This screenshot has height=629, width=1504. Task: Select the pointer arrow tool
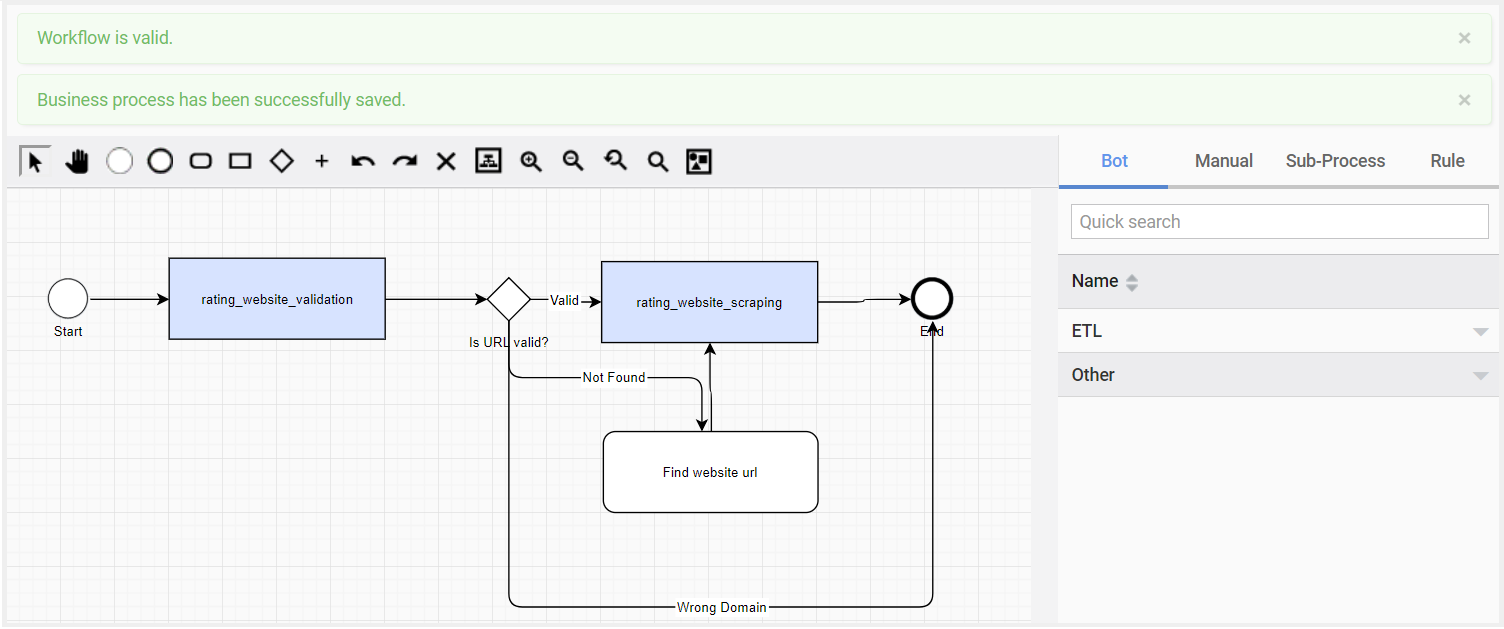tap(35, 161)
